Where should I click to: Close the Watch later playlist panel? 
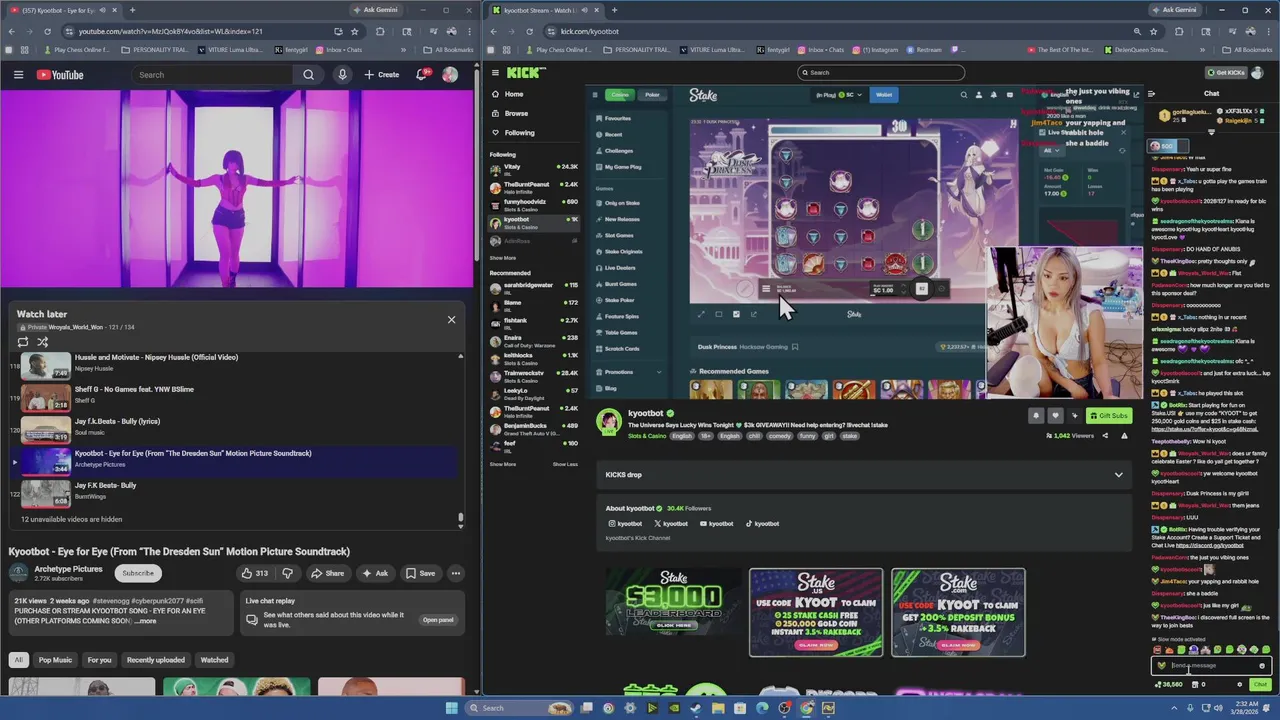pos(451,320)
